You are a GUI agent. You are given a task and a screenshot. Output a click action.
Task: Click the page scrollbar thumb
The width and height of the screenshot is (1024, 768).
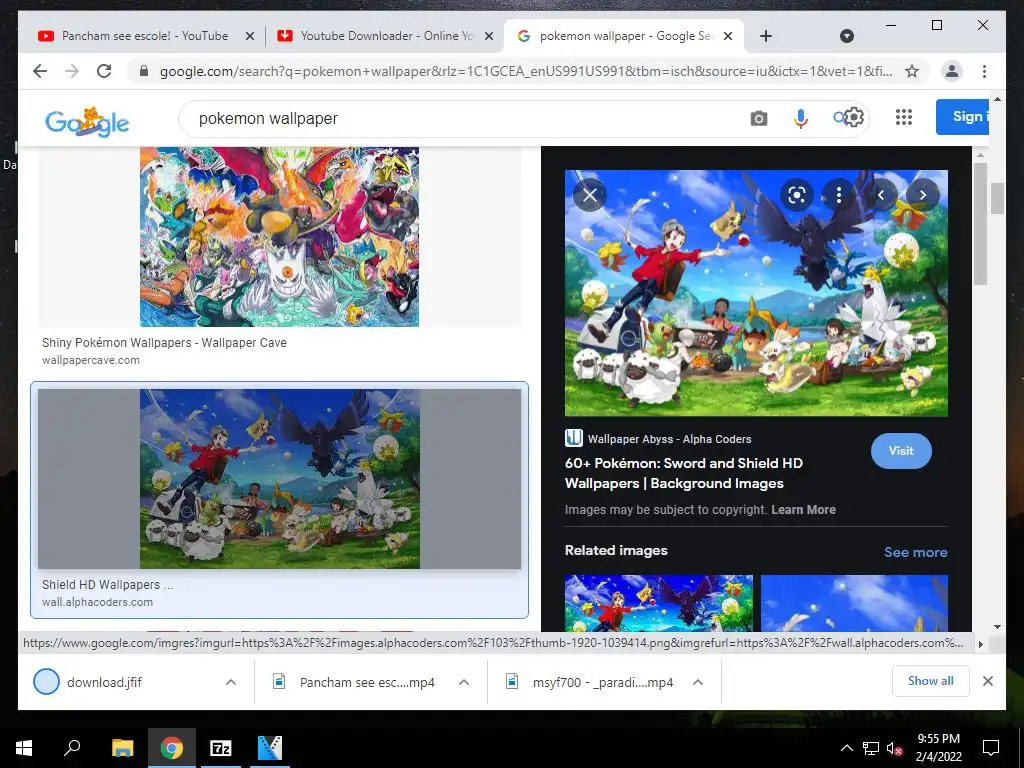[x=997, y=199]
